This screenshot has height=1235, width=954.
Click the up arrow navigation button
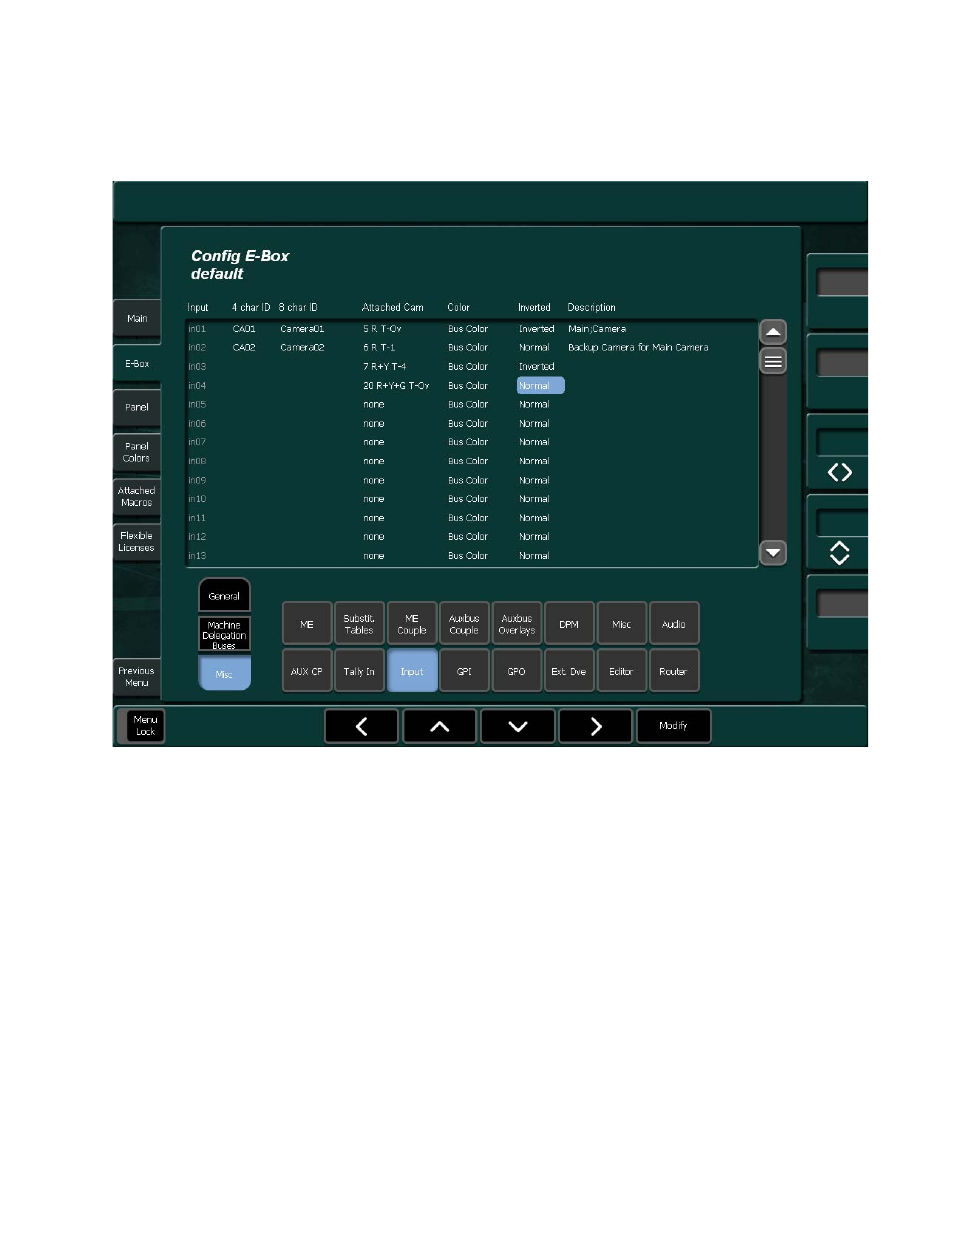tap(440, 726)
